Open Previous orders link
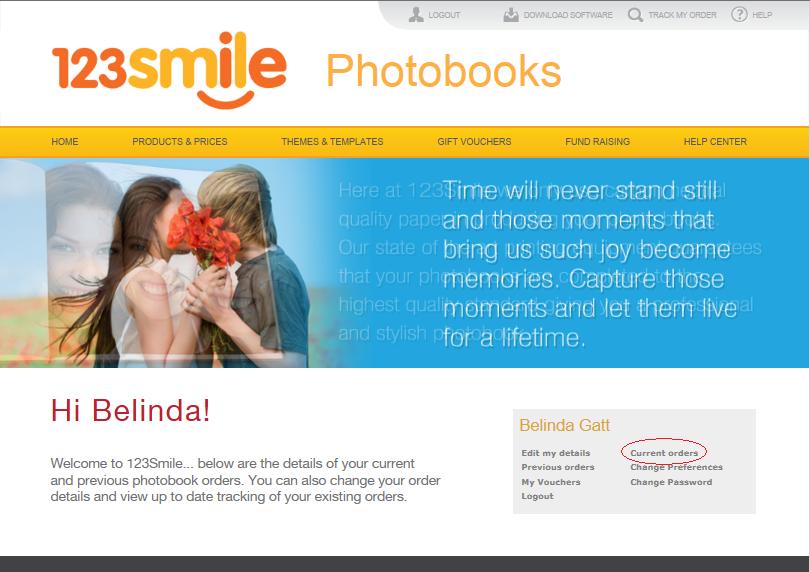The height and width of the screenshot is (572, 810). pyautogui.click(x=558, y=467)
